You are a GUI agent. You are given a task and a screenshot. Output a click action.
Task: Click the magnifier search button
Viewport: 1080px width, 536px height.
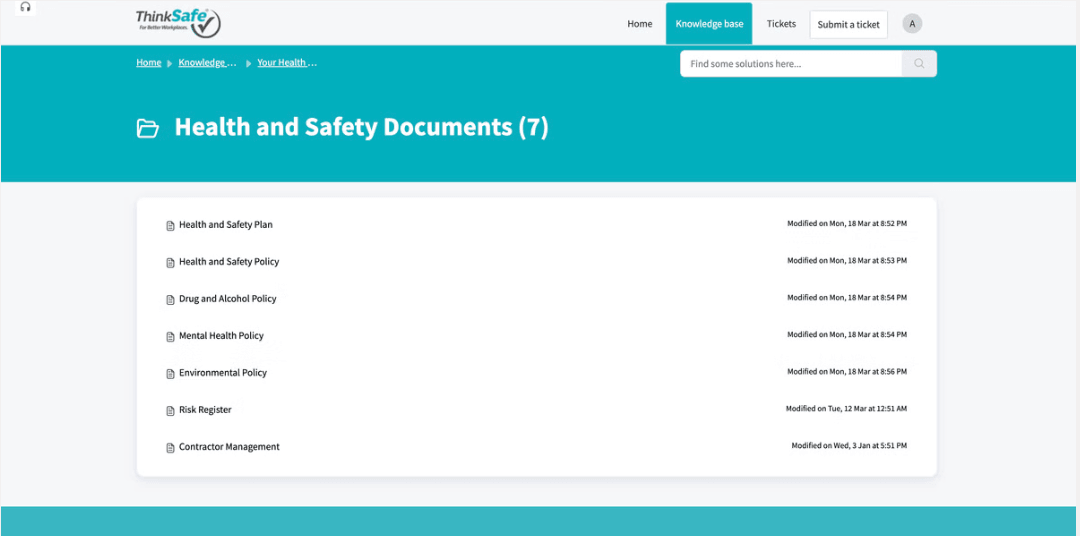pyautogui.click(x=919, y=64)
